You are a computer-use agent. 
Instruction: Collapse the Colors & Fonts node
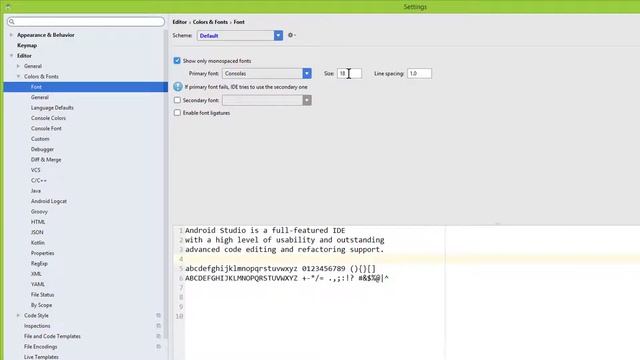pos(18,76)
